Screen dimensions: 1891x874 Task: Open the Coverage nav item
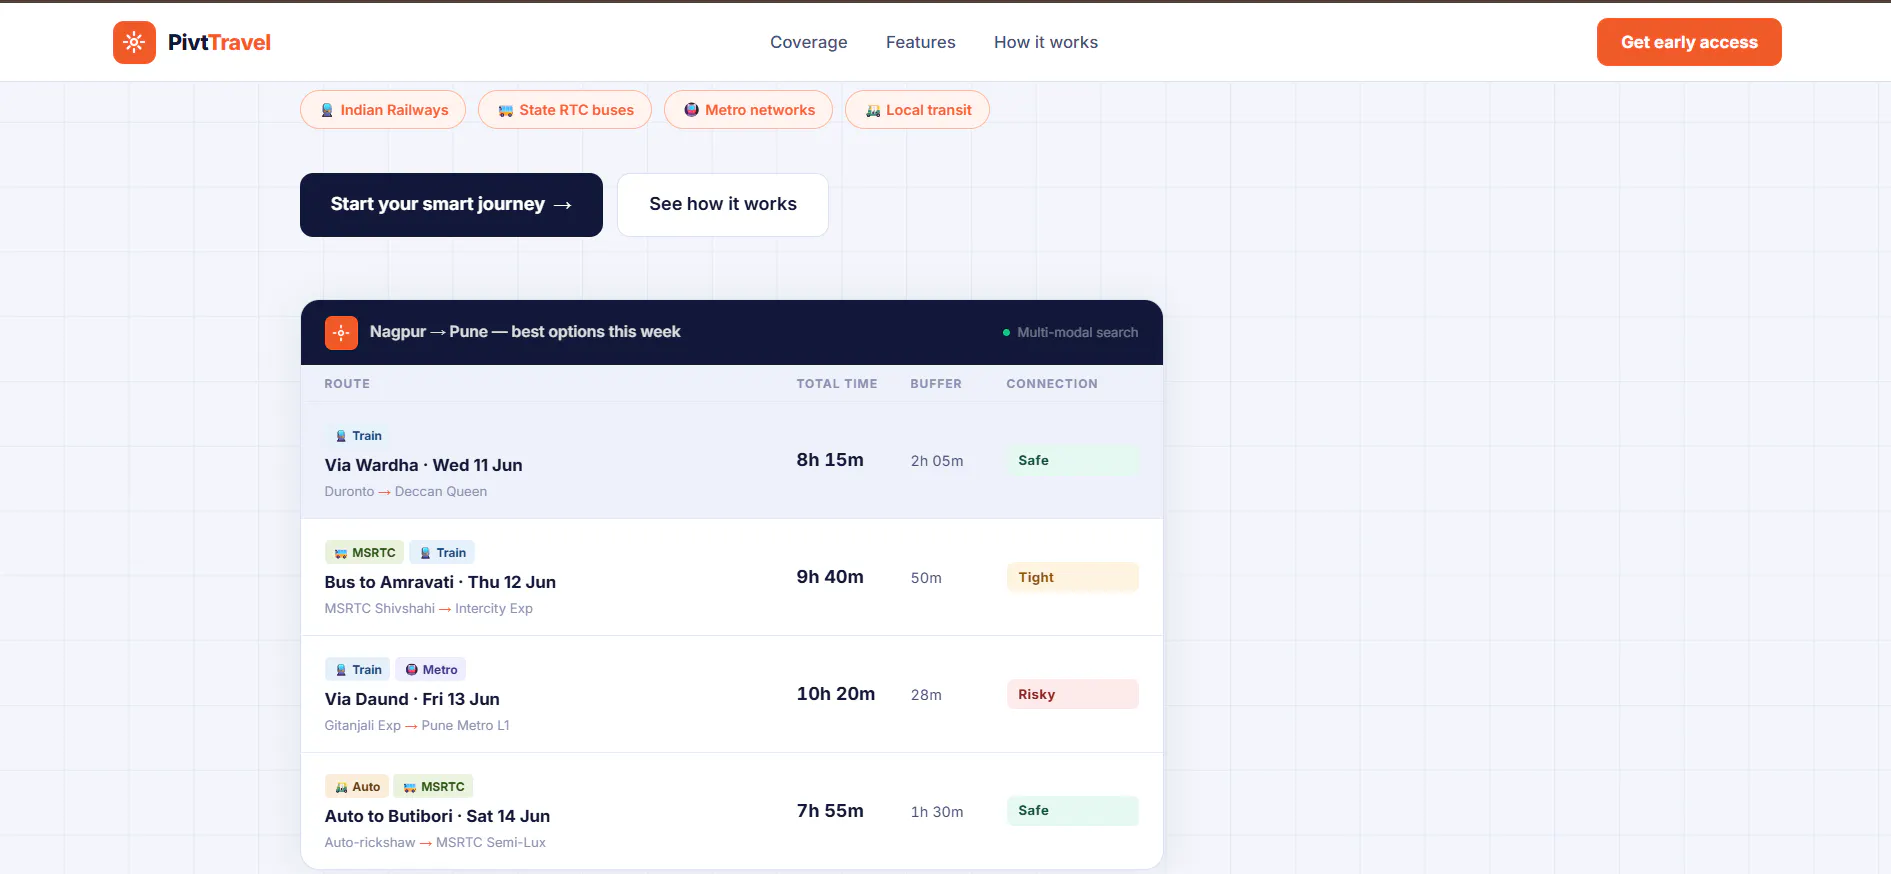click(x=808, y=42)
